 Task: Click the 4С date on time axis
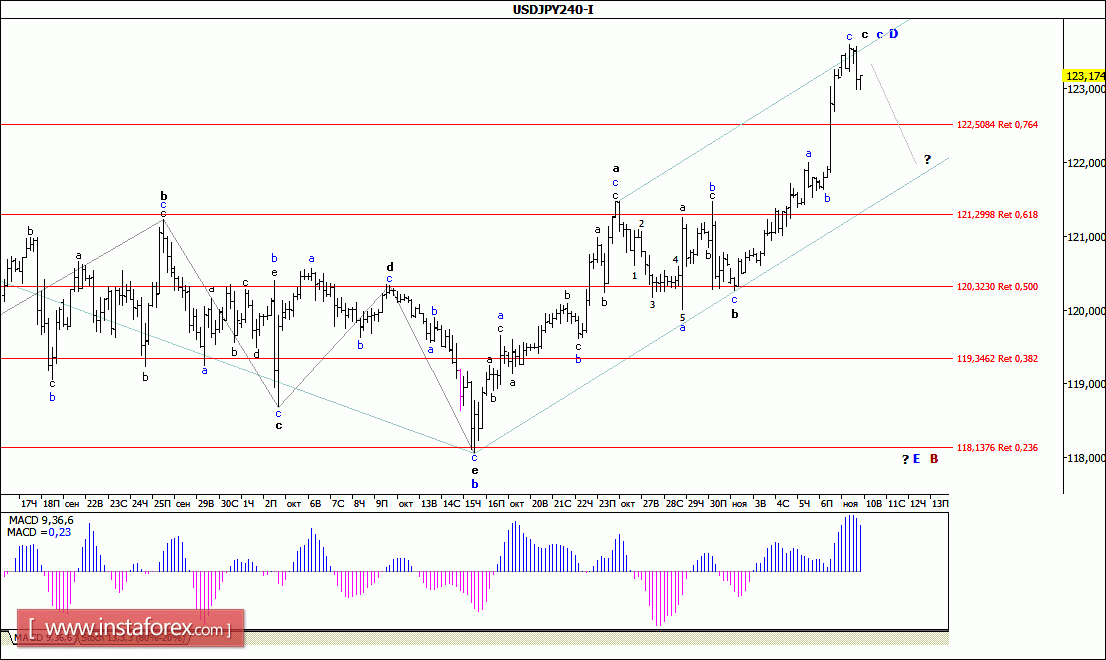pyautogui.click(x=782, y=503)
